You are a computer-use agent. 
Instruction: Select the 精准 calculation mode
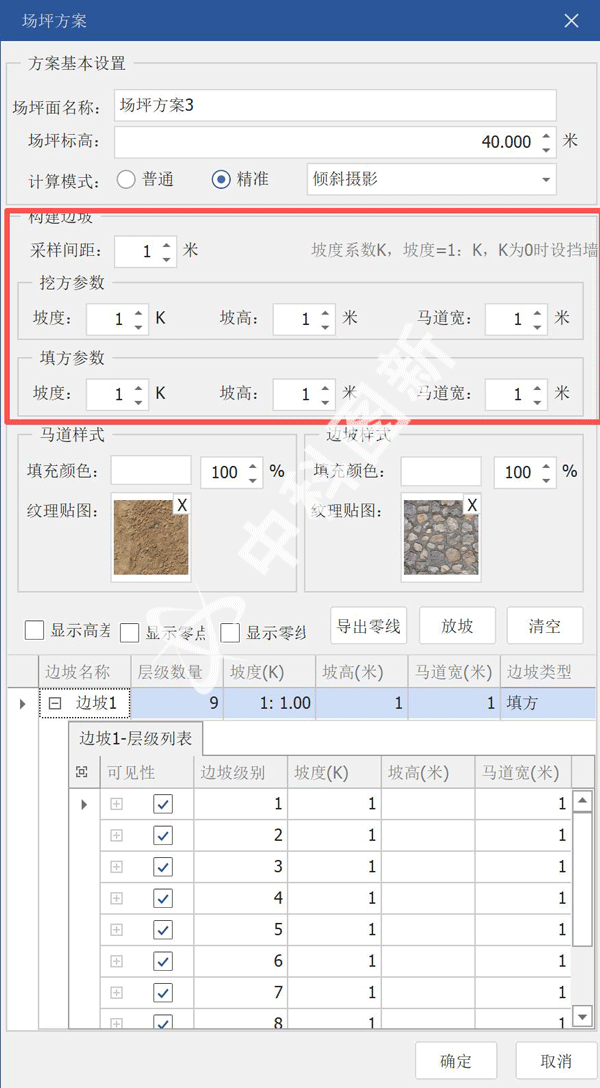click(x=222, y=180)
